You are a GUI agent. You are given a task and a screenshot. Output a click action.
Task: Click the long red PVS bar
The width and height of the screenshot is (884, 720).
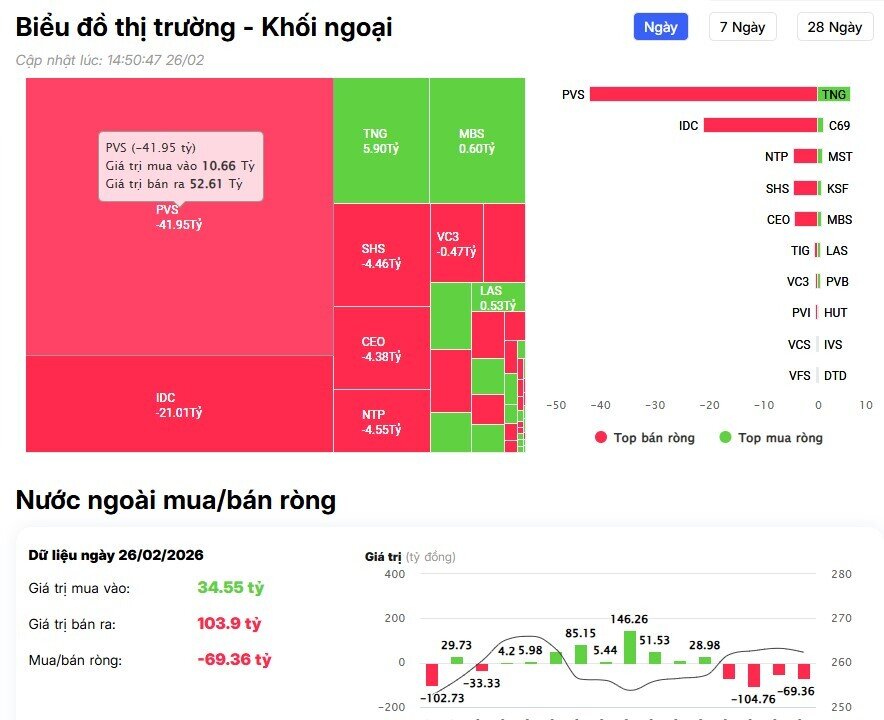point(700,94)
